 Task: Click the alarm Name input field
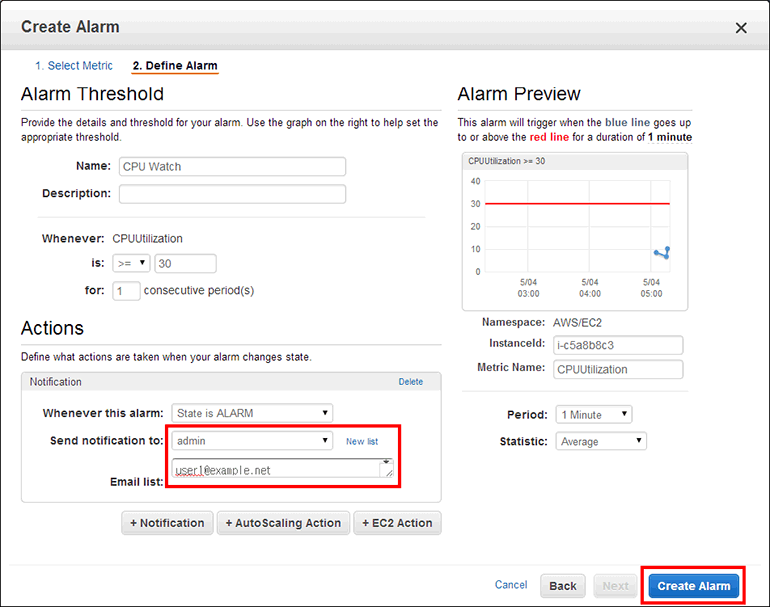[232, 167]
